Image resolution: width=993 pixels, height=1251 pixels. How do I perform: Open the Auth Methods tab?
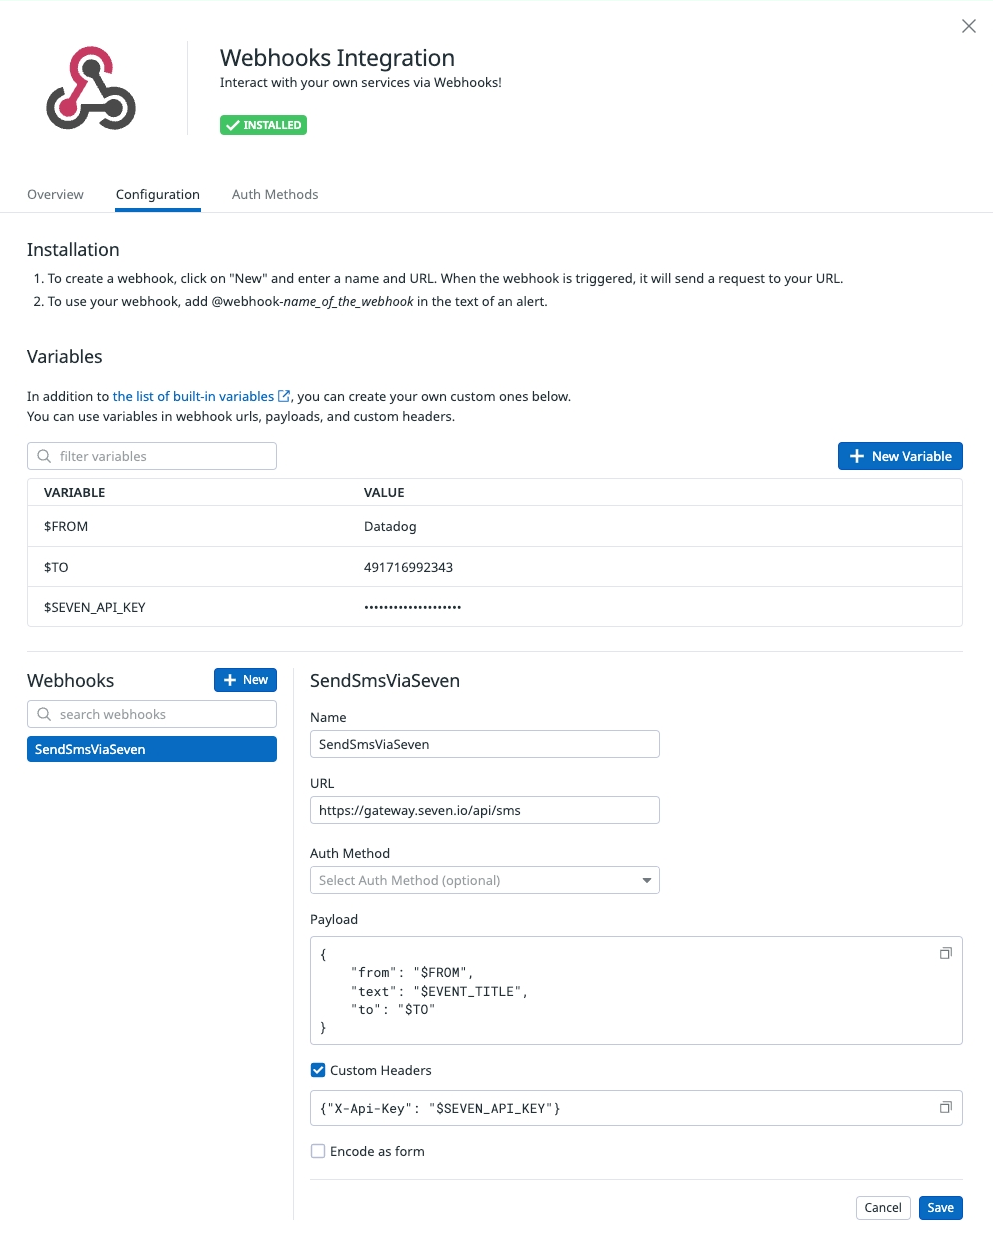coord(275,194)
